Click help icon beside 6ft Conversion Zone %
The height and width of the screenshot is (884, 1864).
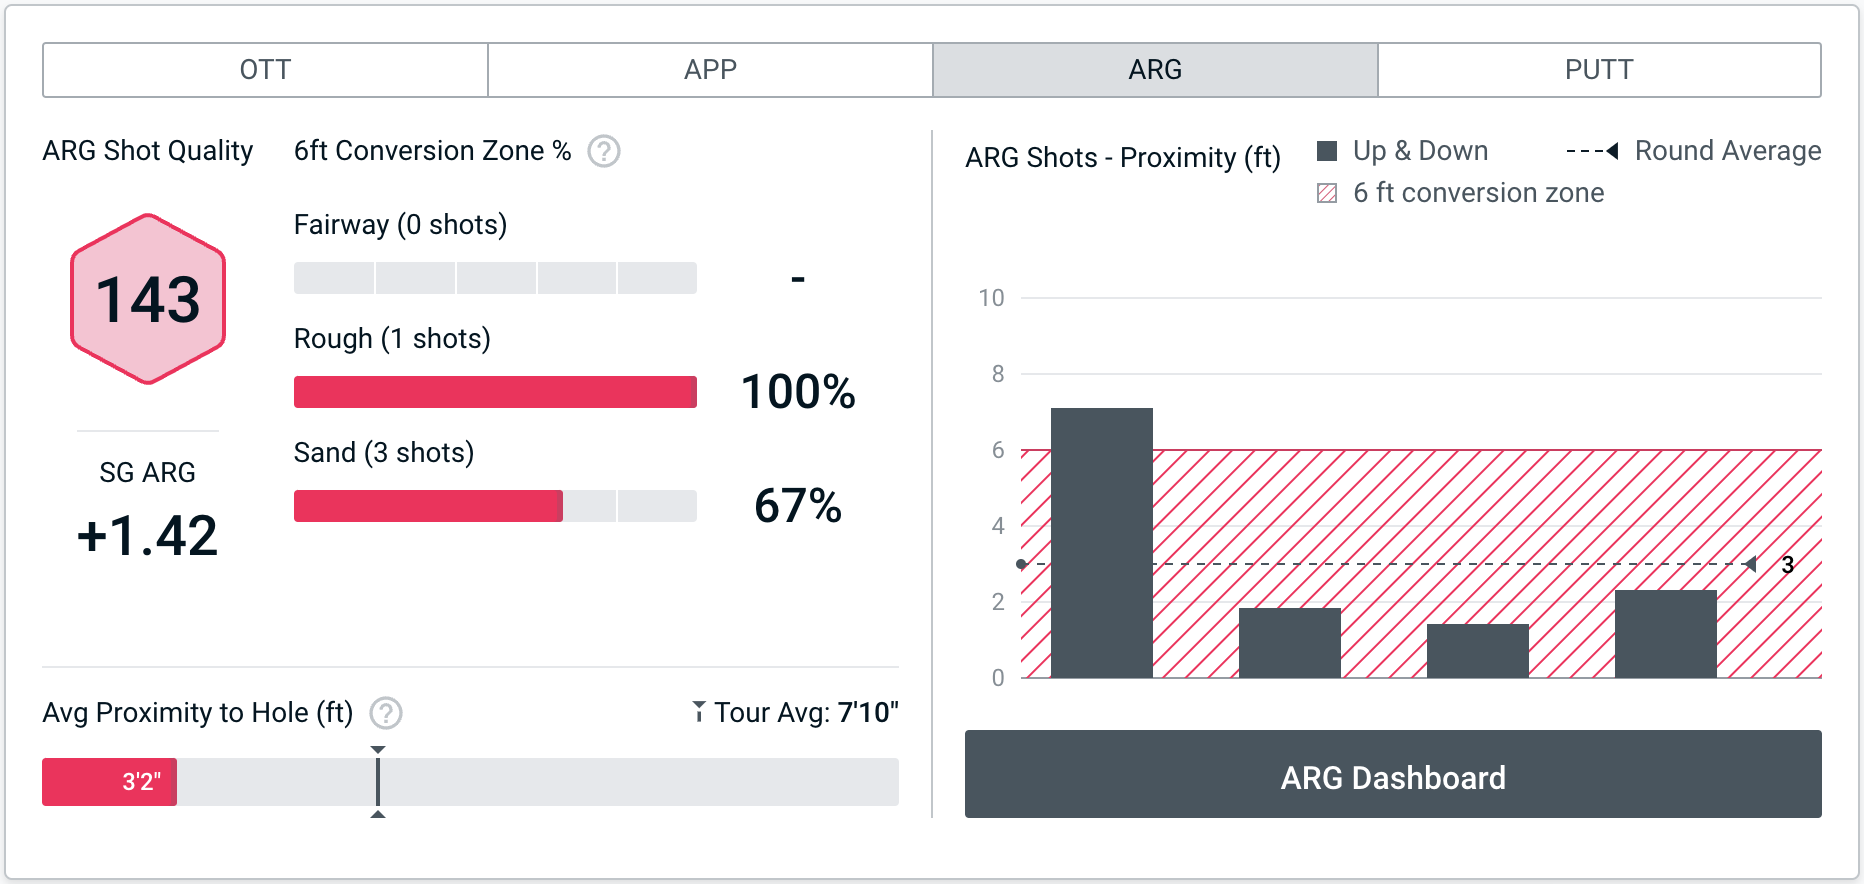click(604, 151)
